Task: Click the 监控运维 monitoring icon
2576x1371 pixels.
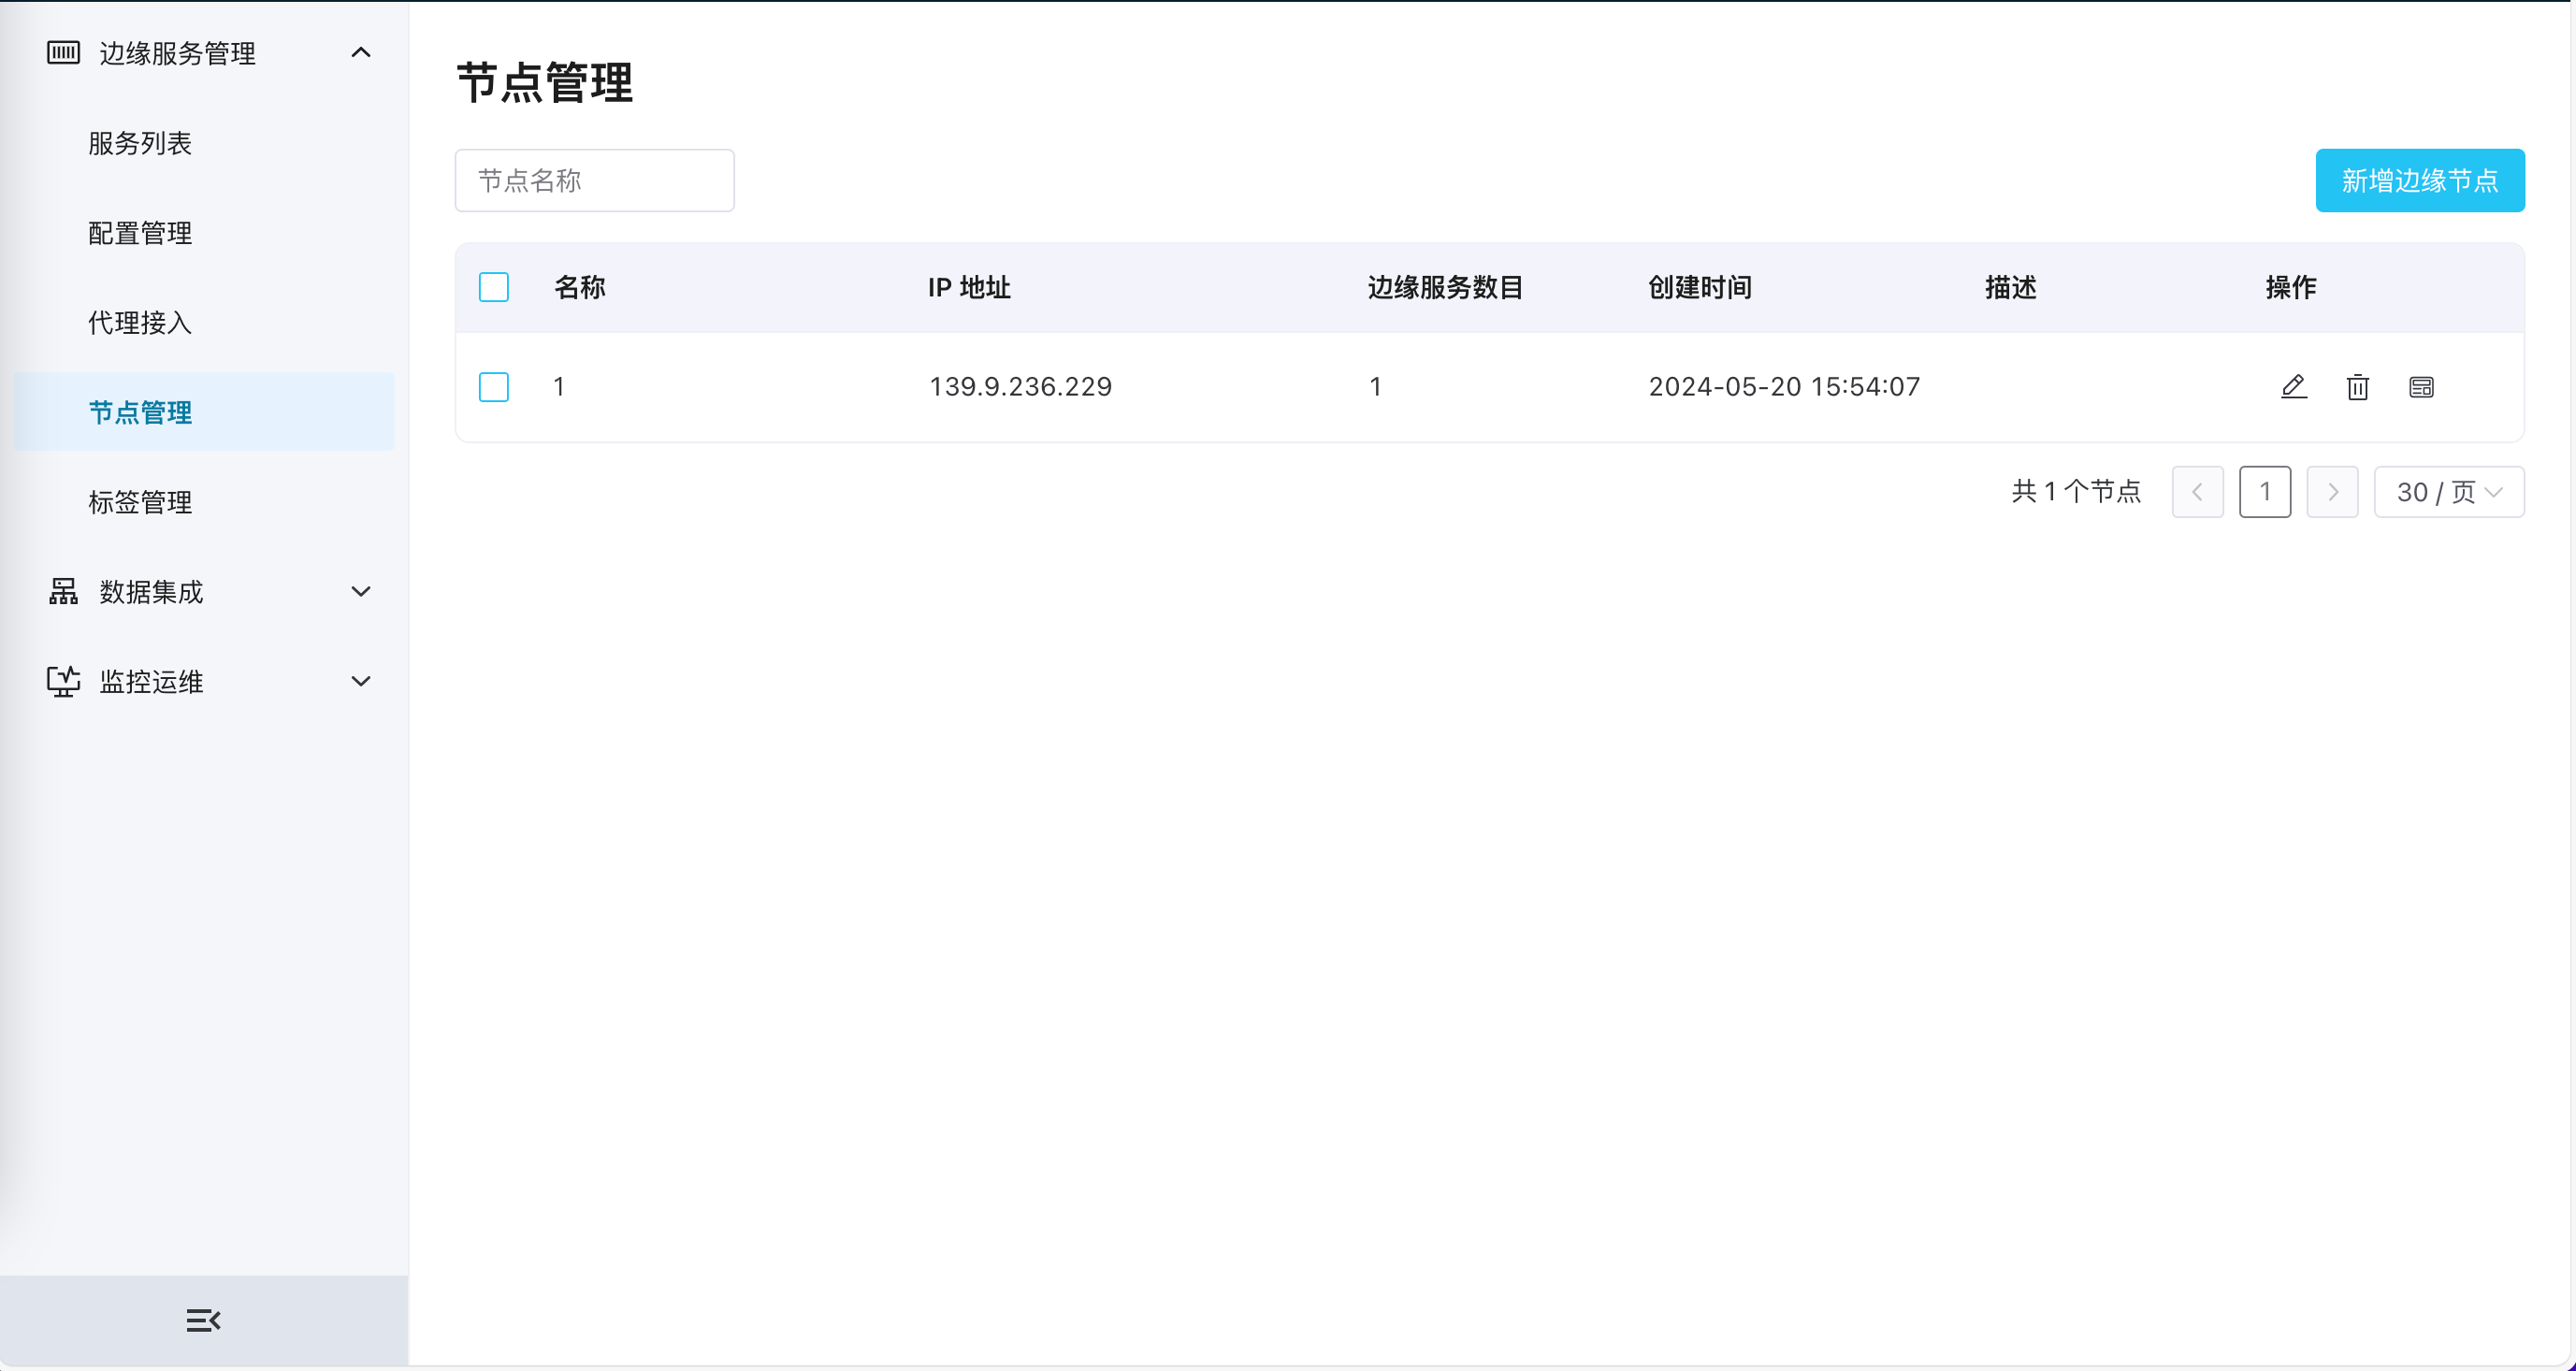Action: click(x=62, y=681)
